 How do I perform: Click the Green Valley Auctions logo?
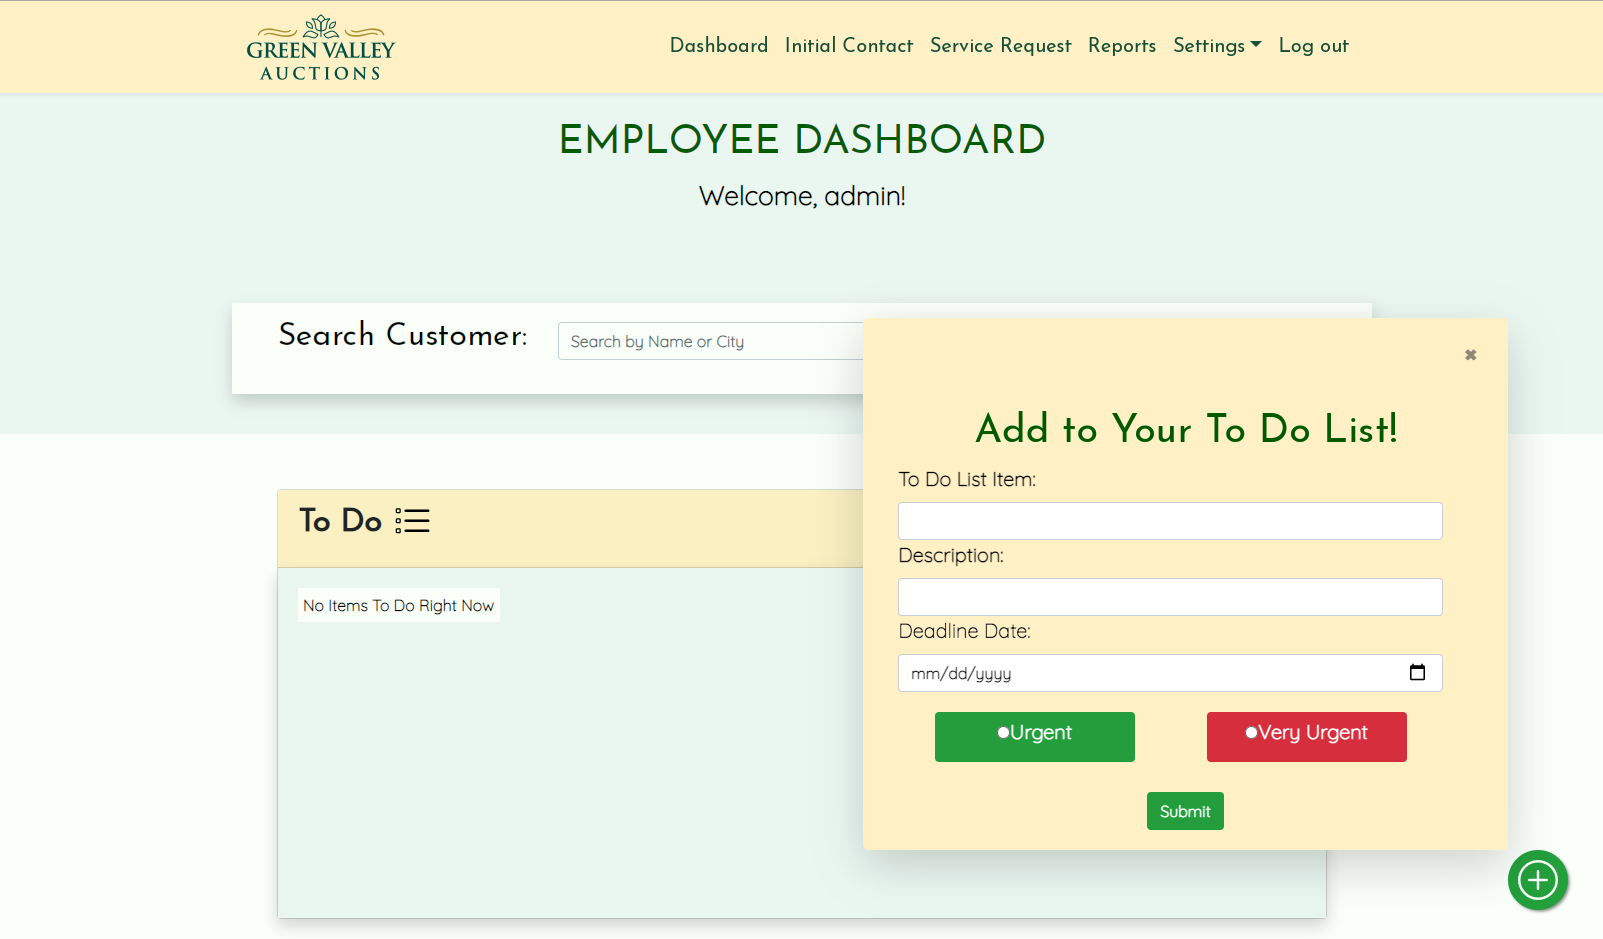click(320, 48)
